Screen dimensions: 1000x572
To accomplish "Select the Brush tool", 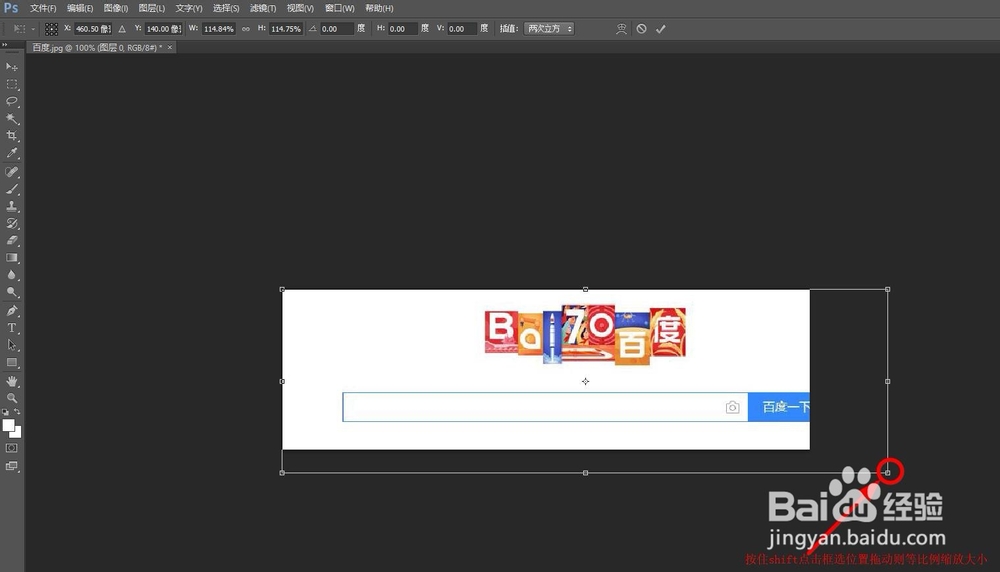I will pos(11,189).
